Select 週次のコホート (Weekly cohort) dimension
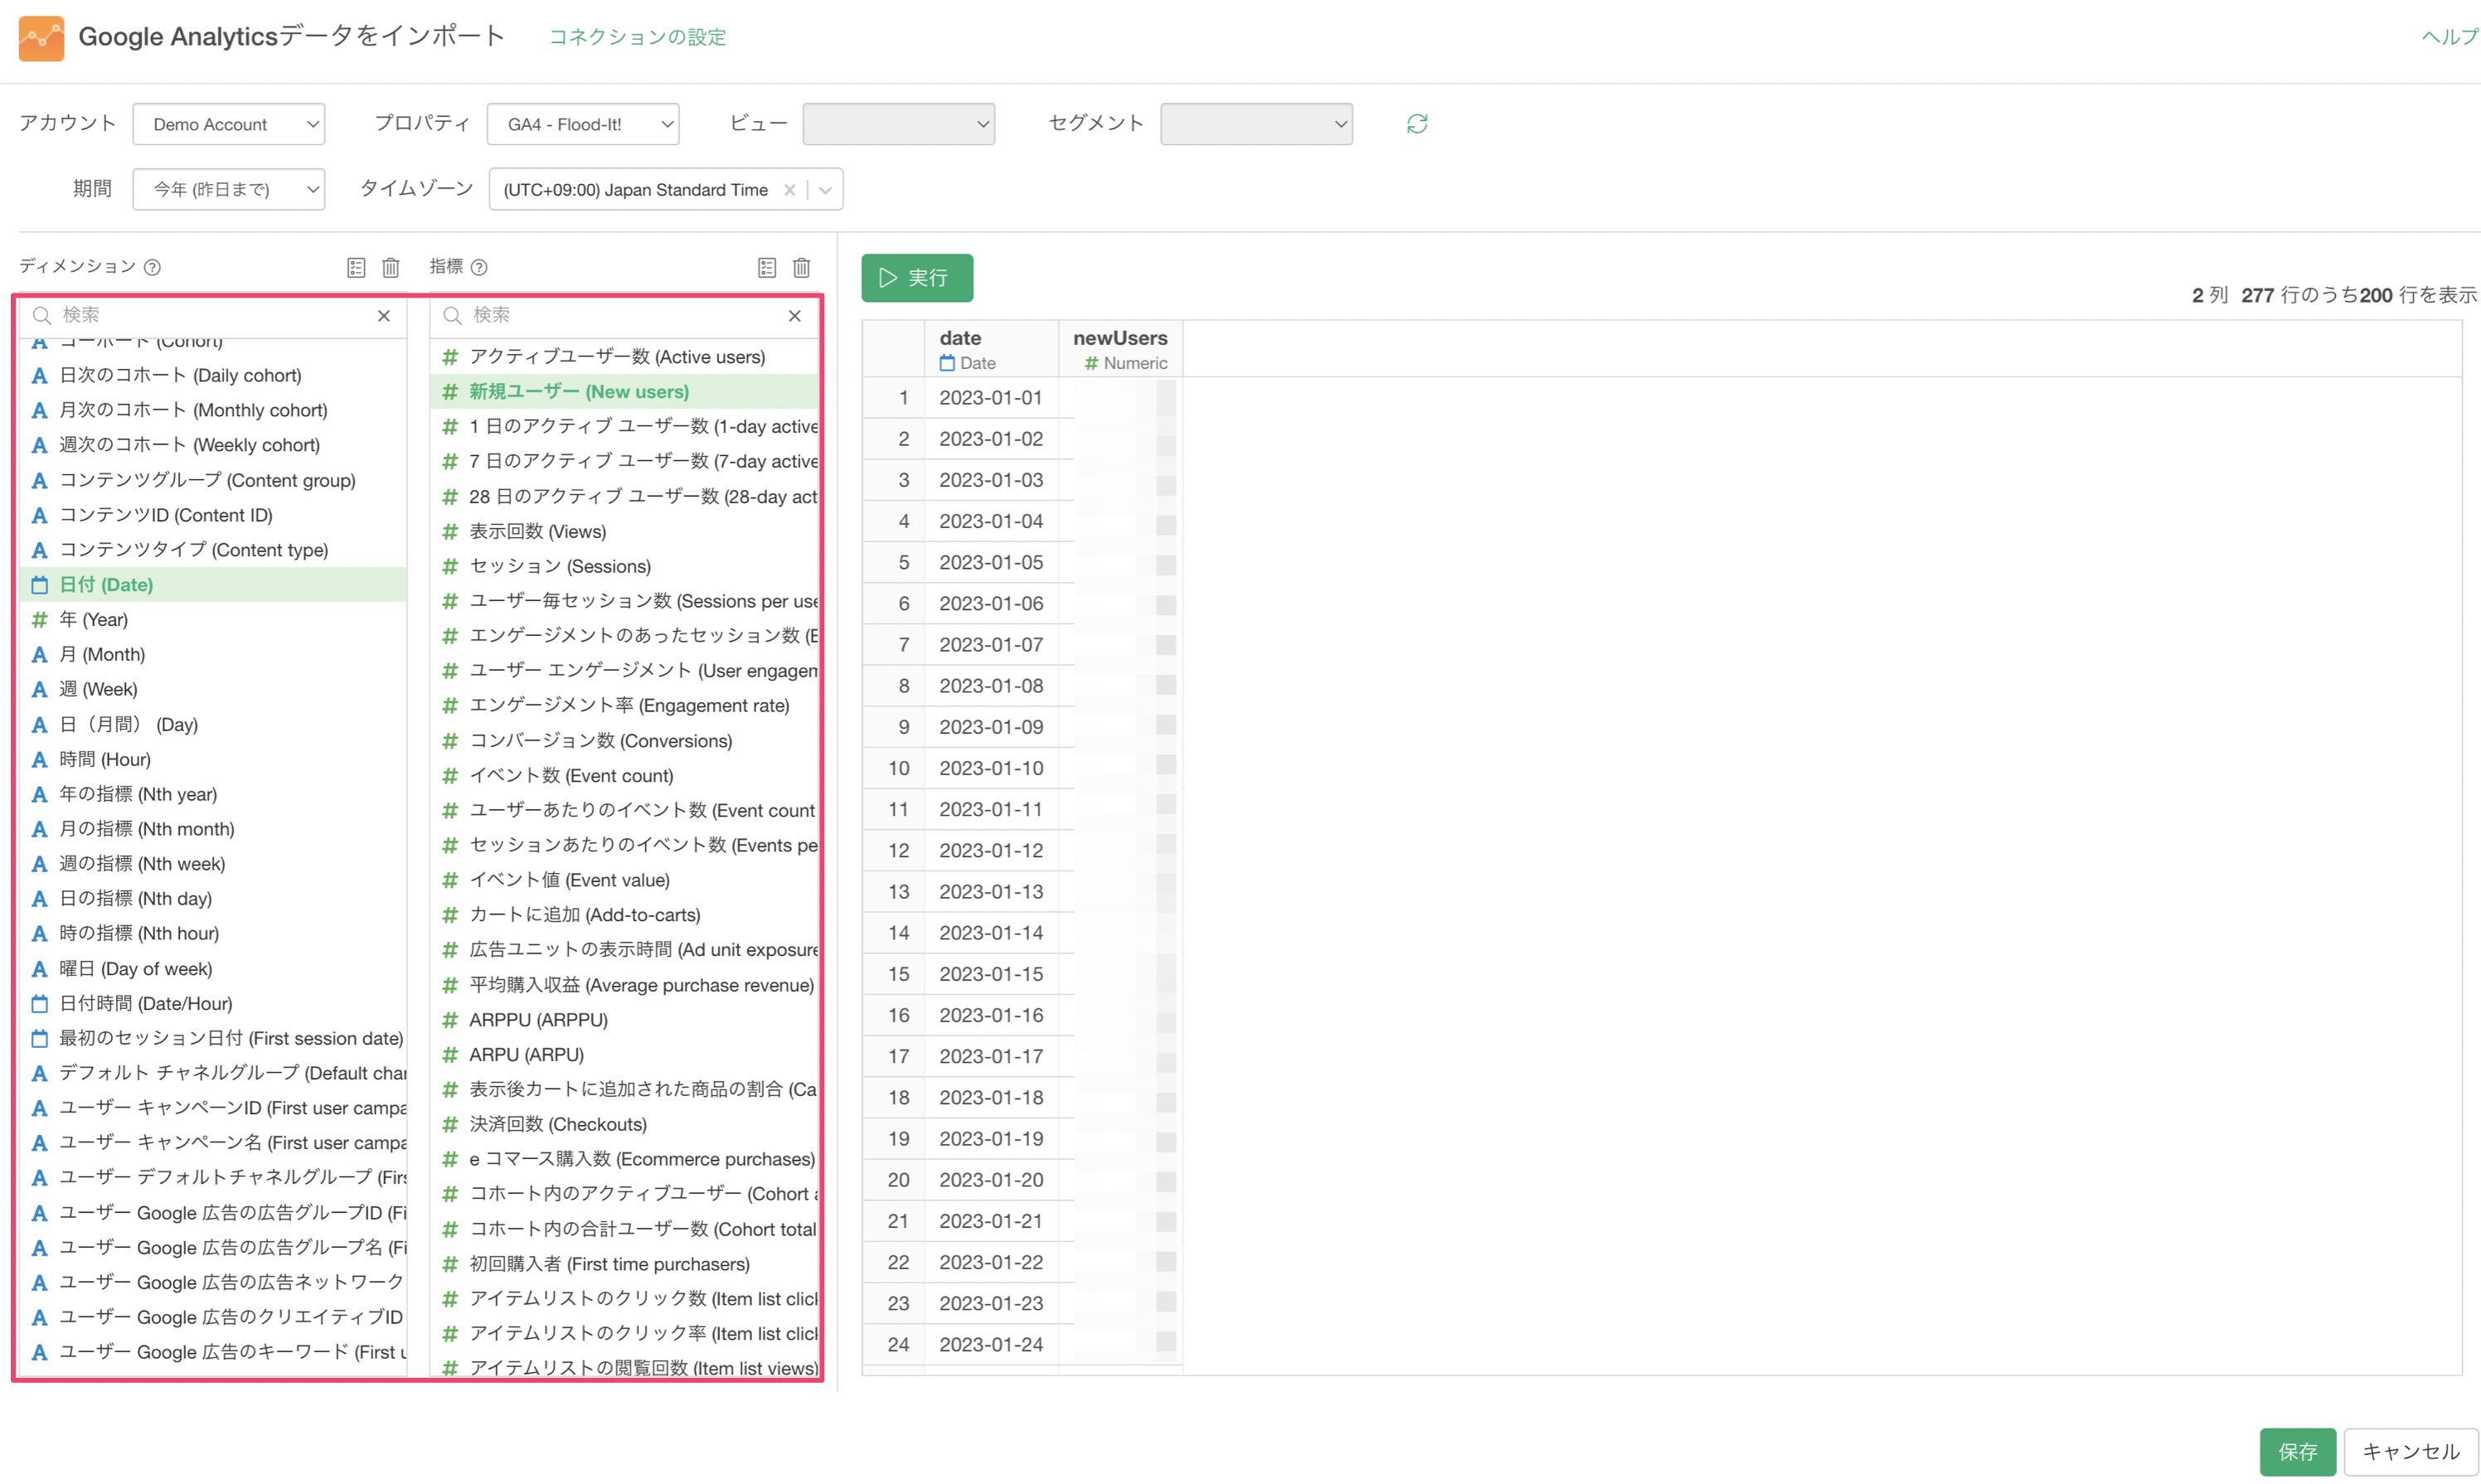Screen dimensions: 2481x1484 212,445
